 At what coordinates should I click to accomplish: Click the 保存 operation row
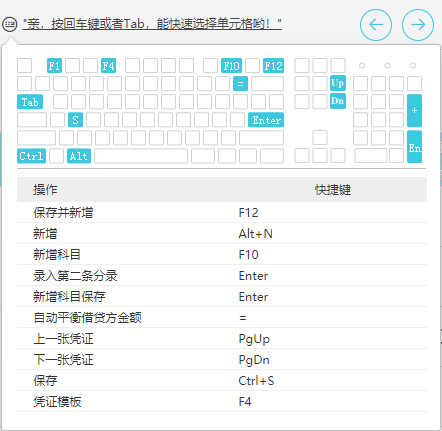[222, 380]
